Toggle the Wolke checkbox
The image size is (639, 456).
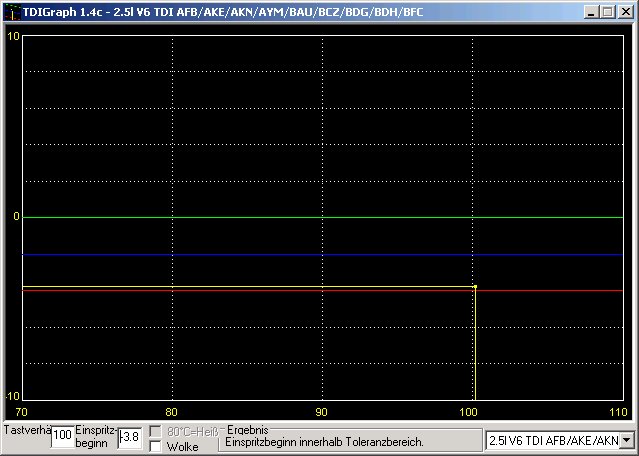point(156,446)
